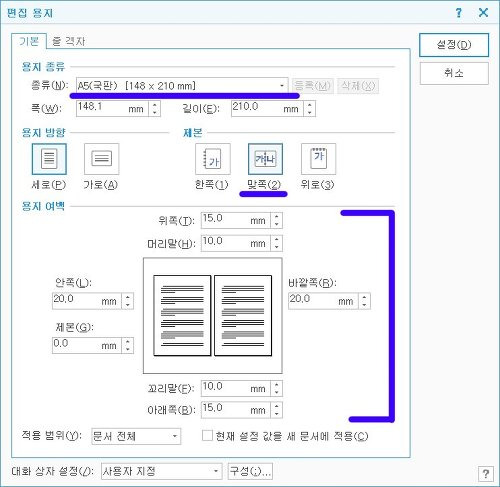Click the disabled 삭제(X) button
500x487 pixels.
358,86
